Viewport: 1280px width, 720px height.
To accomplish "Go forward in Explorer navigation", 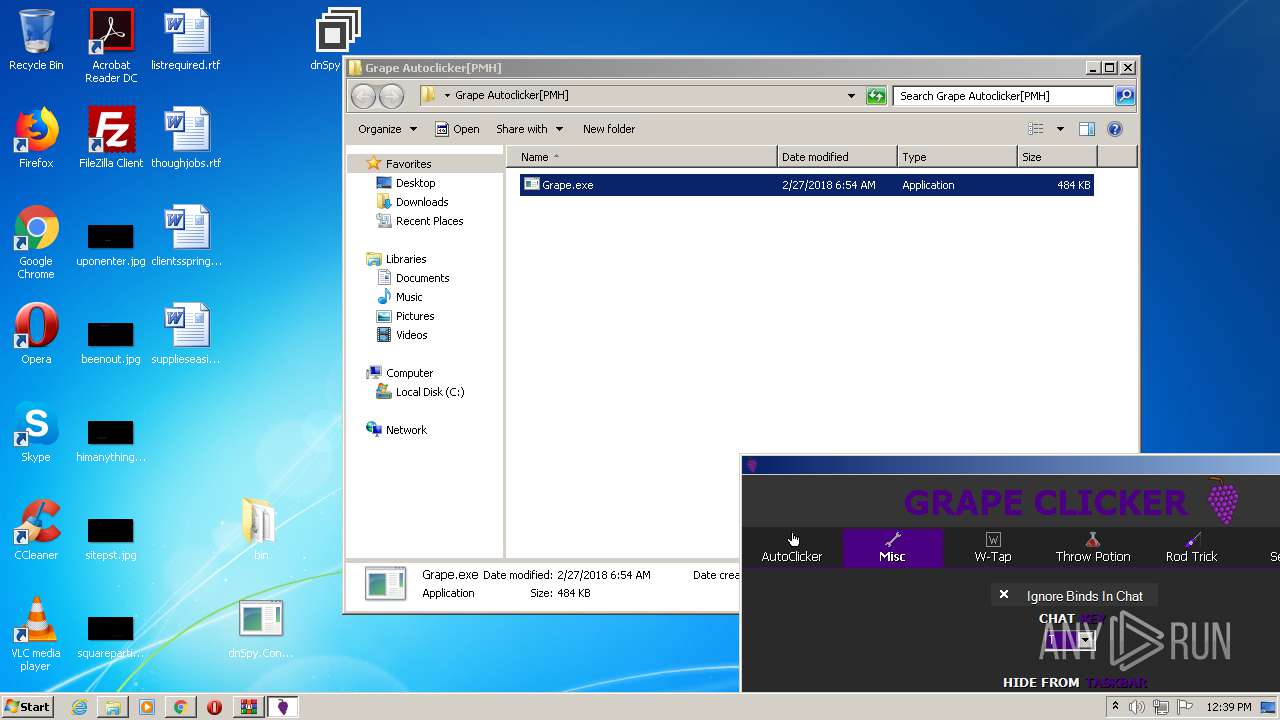I will click(391, 96).
